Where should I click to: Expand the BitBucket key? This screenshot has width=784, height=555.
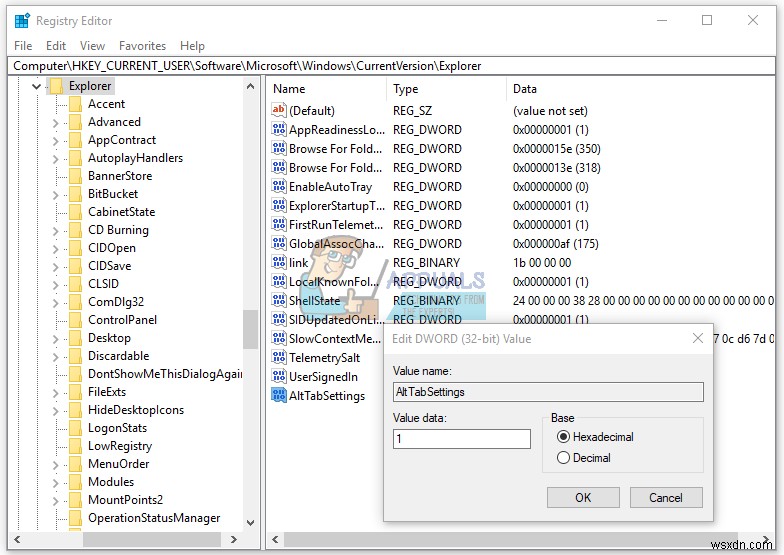[56, 194]
